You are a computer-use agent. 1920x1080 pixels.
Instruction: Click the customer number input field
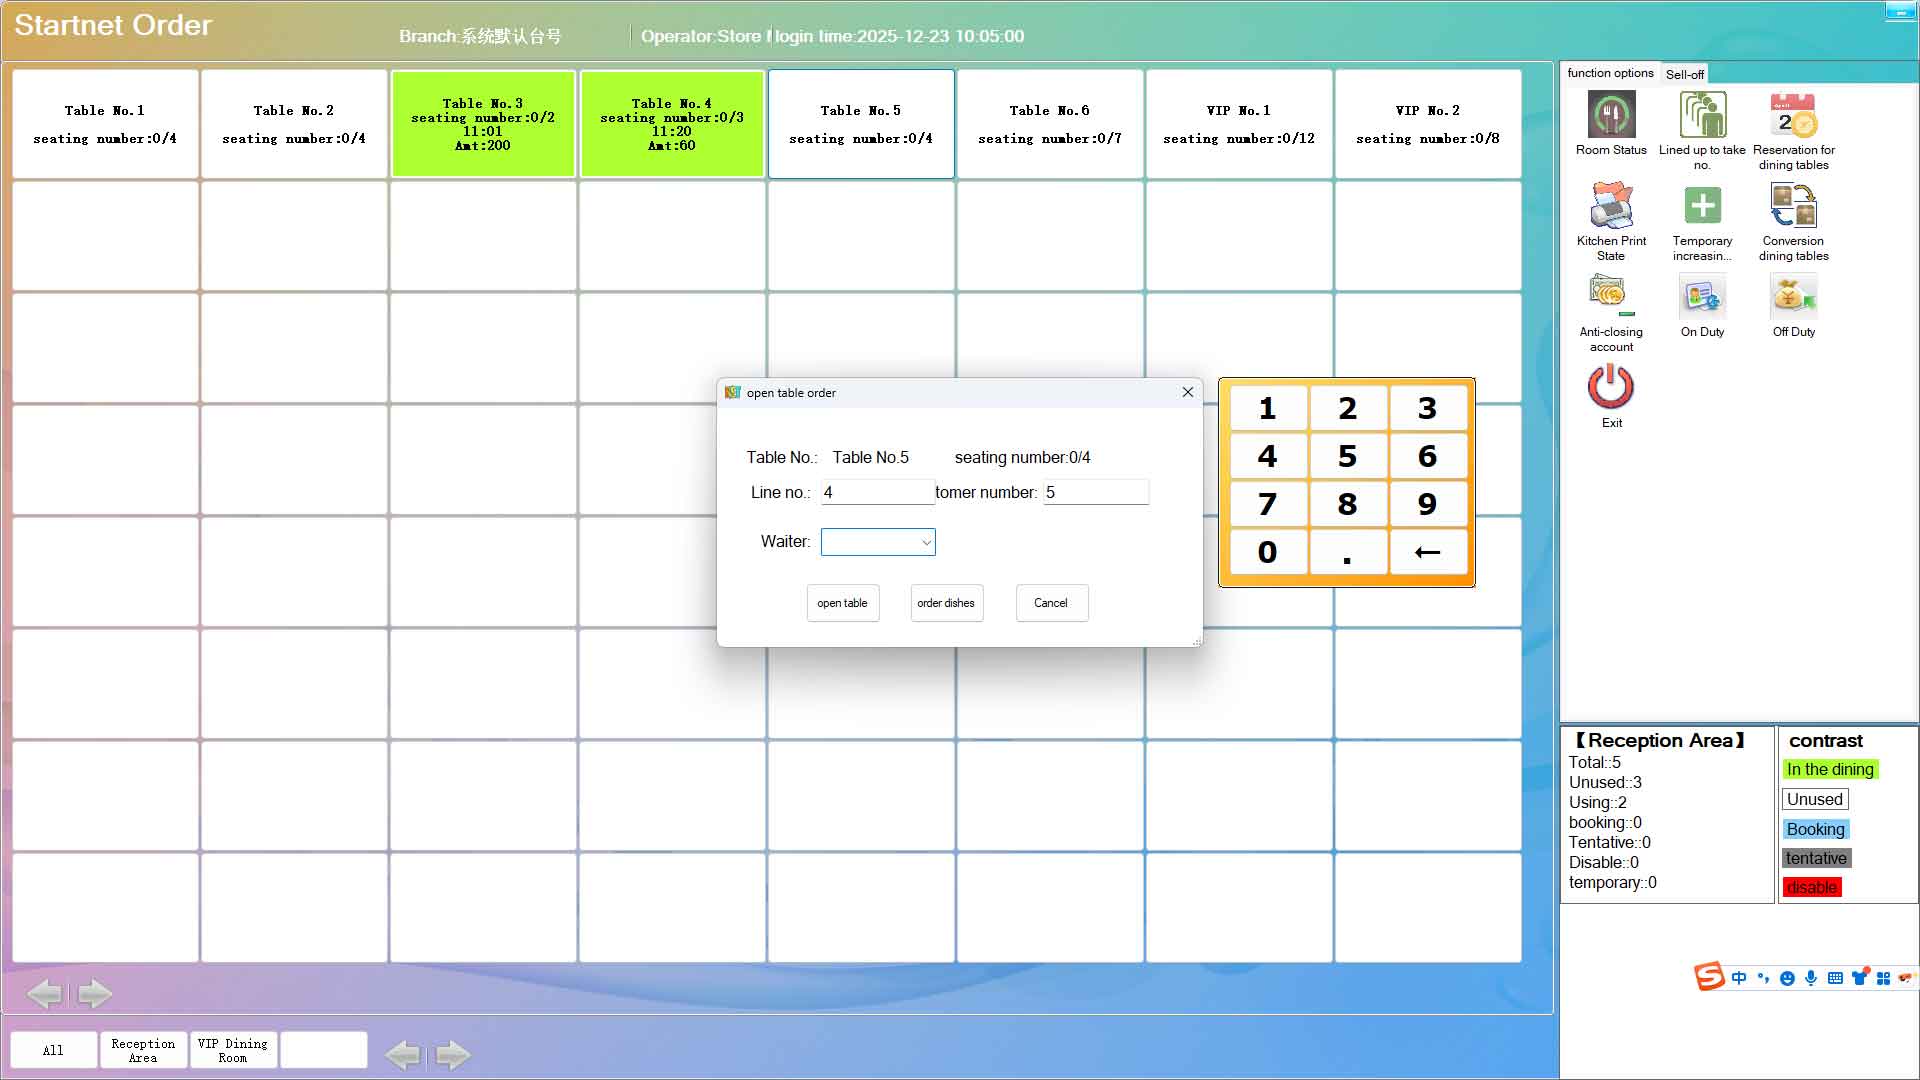coord(1096,492)
